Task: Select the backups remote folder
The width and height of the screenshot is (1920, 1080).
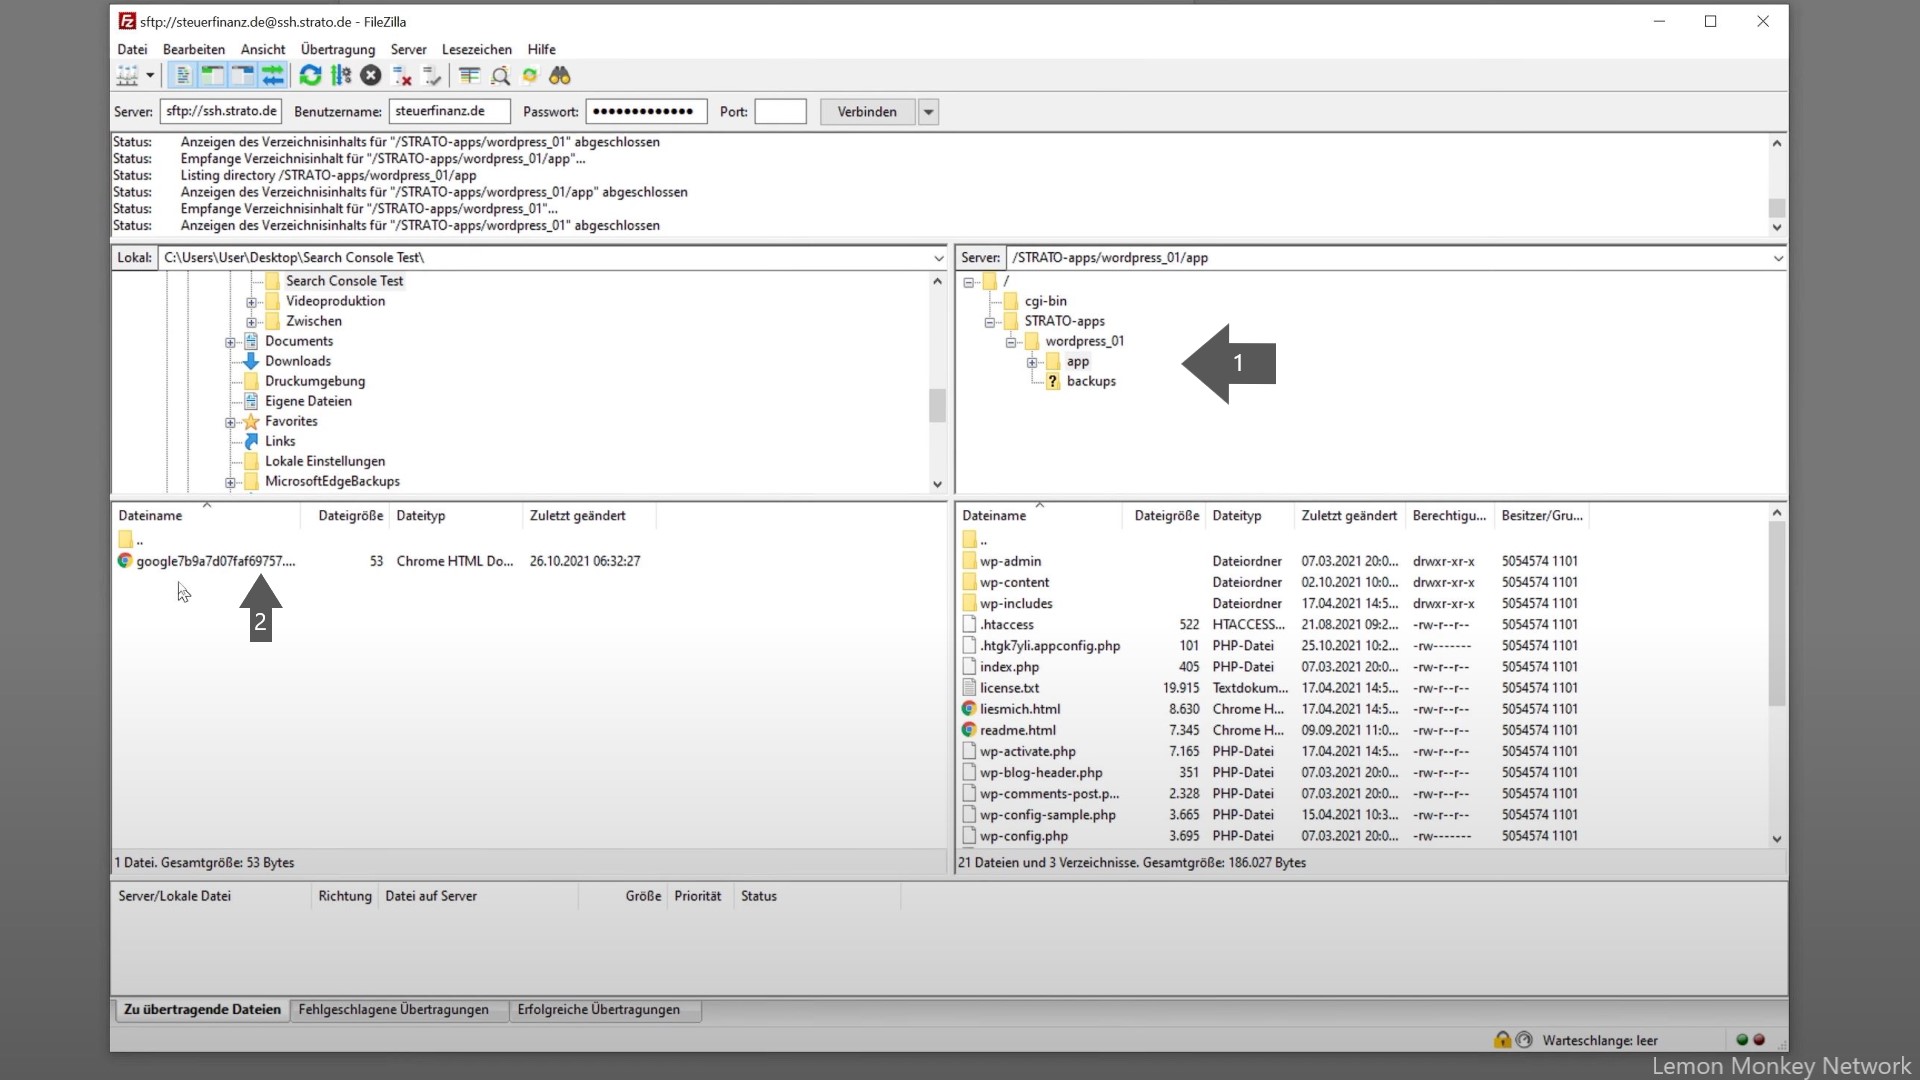Action: [x=1091, y=381]
